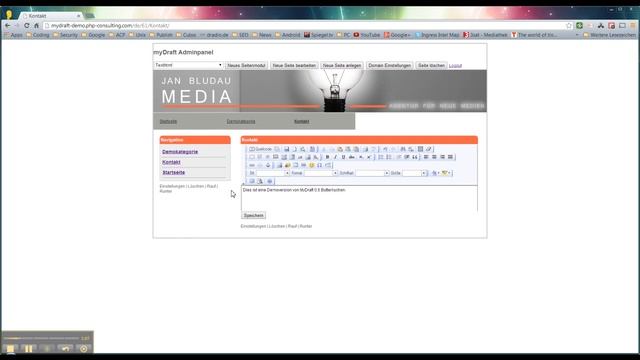This screenshot has height=360, width=640.
Task: Toggle block quote formatting
Action: (415, 157)
